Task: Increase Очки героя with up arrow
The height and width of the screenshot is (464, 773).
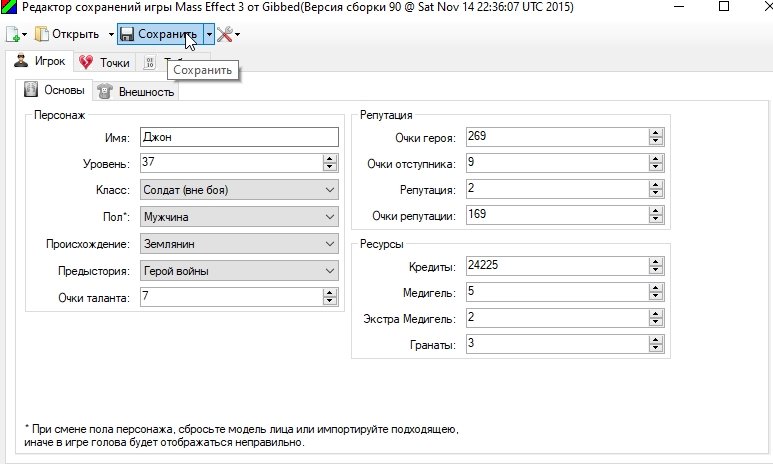Action: [656, 133]
